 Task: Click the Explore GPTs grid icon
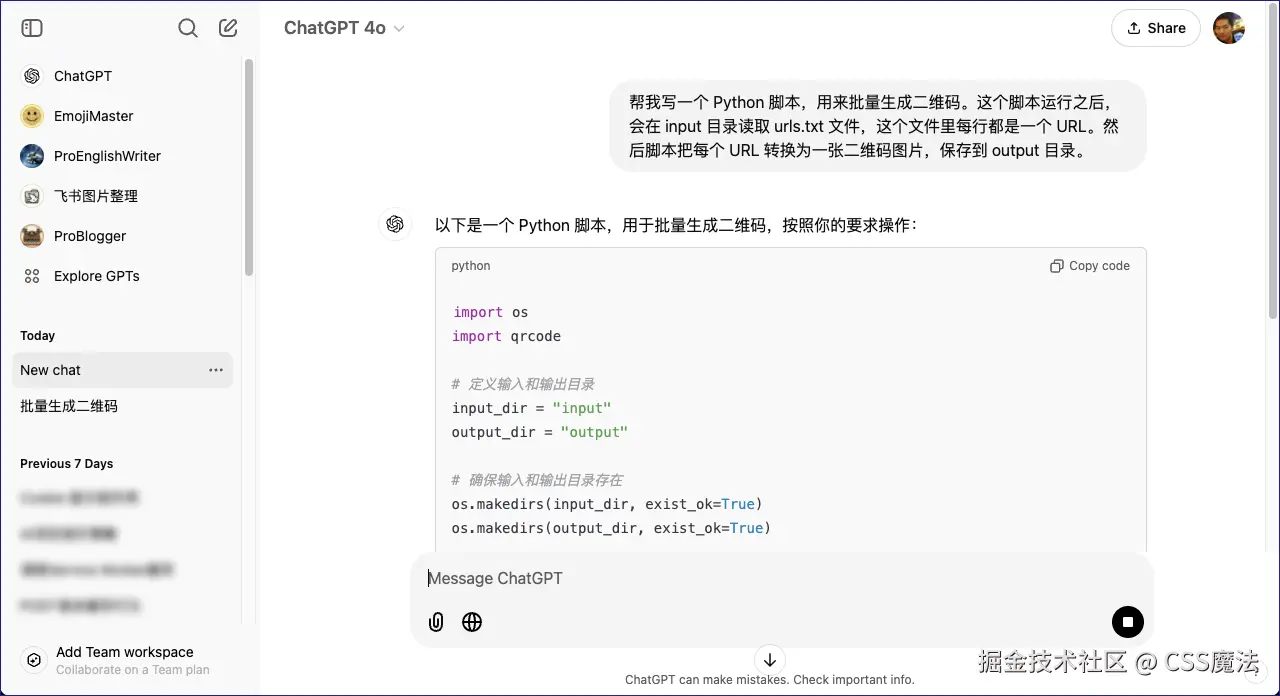[x=32, y=276]
